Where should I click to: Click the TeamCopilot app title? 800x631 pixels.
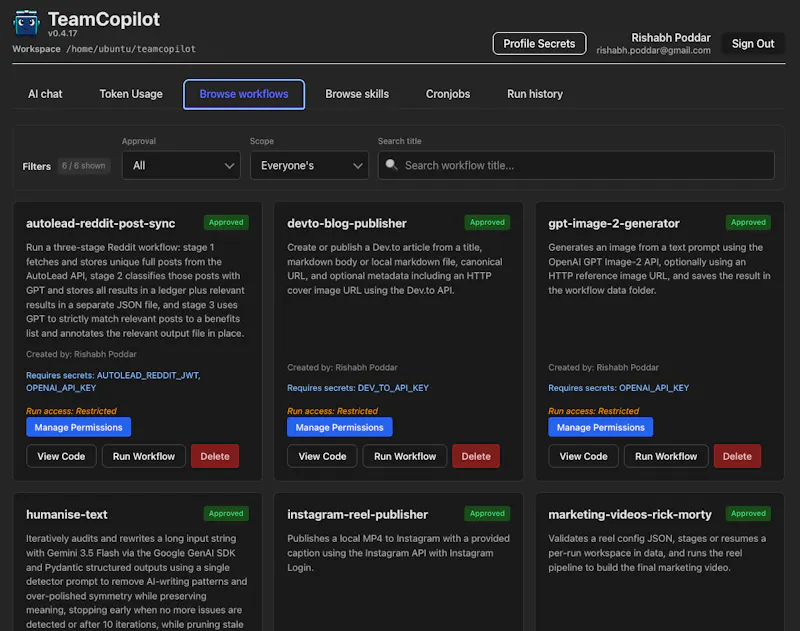pos(104,19)
